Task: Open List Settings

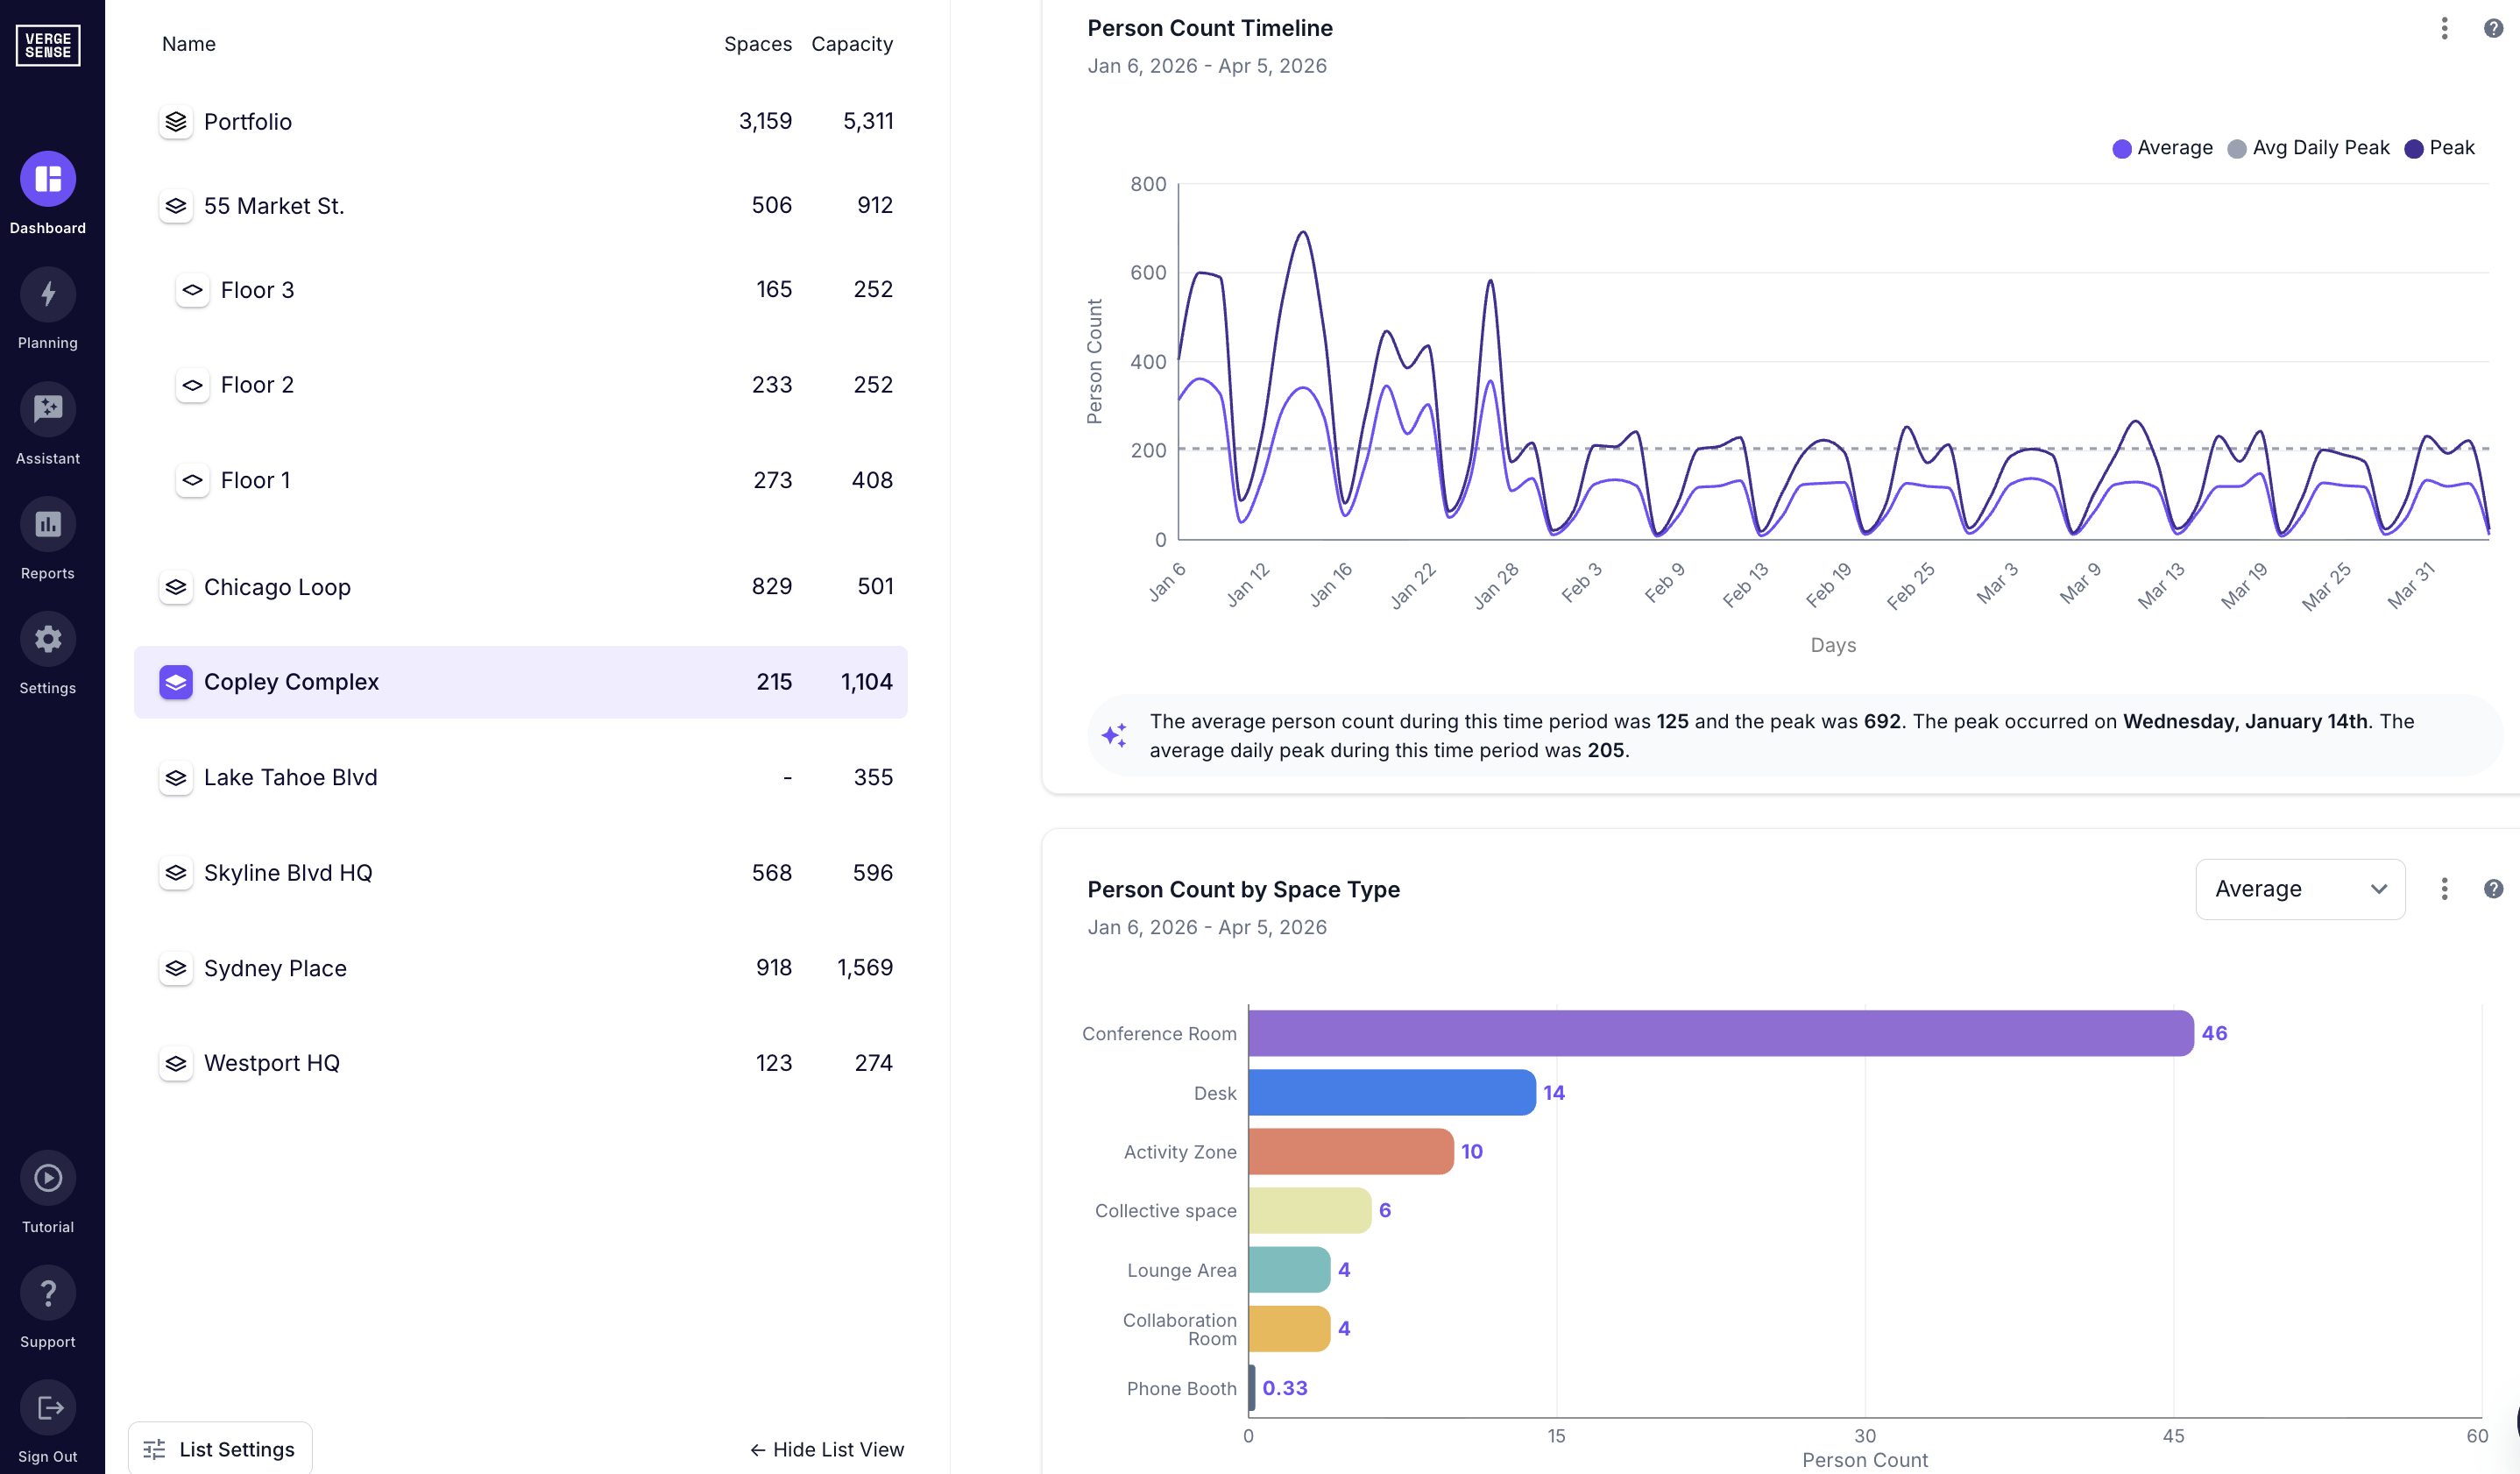Action: pos(219,1449)
